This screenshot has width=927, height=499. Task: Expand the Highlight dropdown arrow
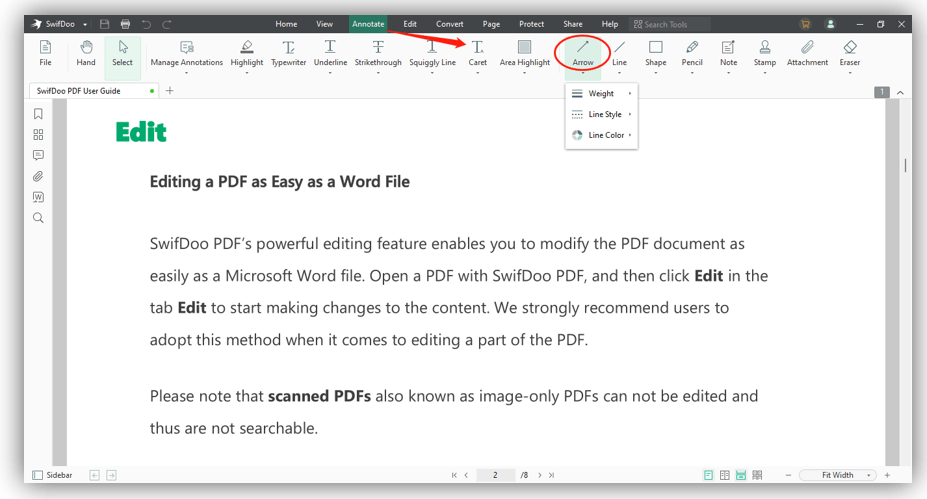(x=247, y=73)
